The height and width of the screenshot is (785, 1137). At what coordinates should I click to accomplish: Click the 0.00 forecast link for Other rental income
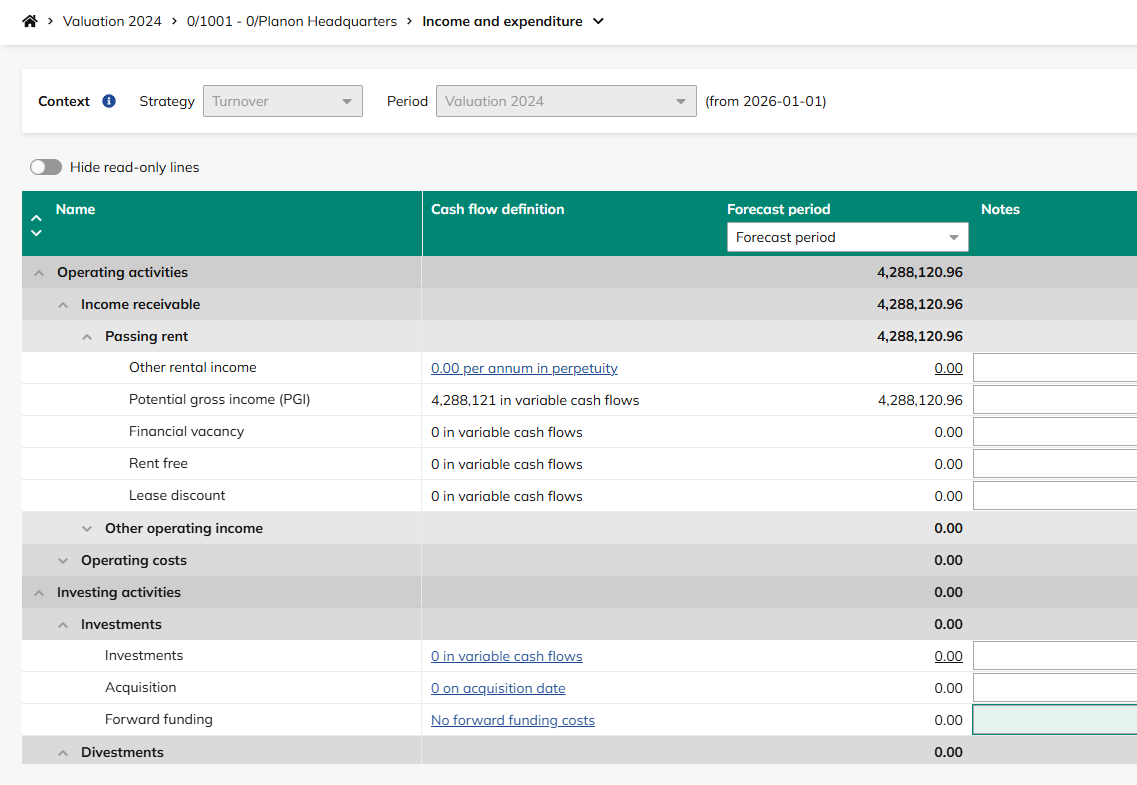coord(948,368)
